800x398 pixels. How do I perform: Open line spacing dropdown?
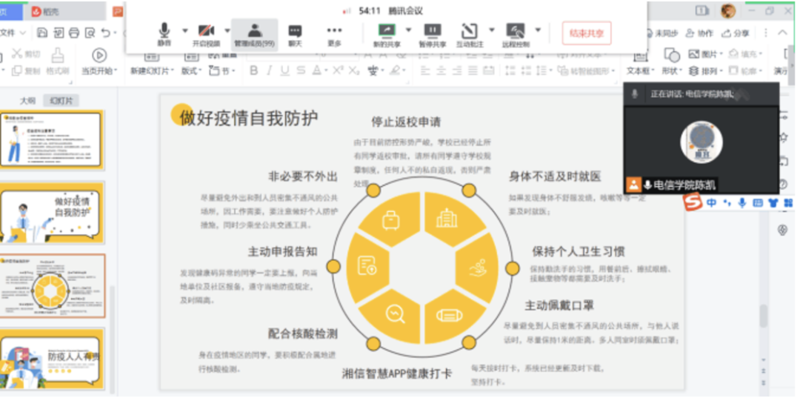click(545, 70)
